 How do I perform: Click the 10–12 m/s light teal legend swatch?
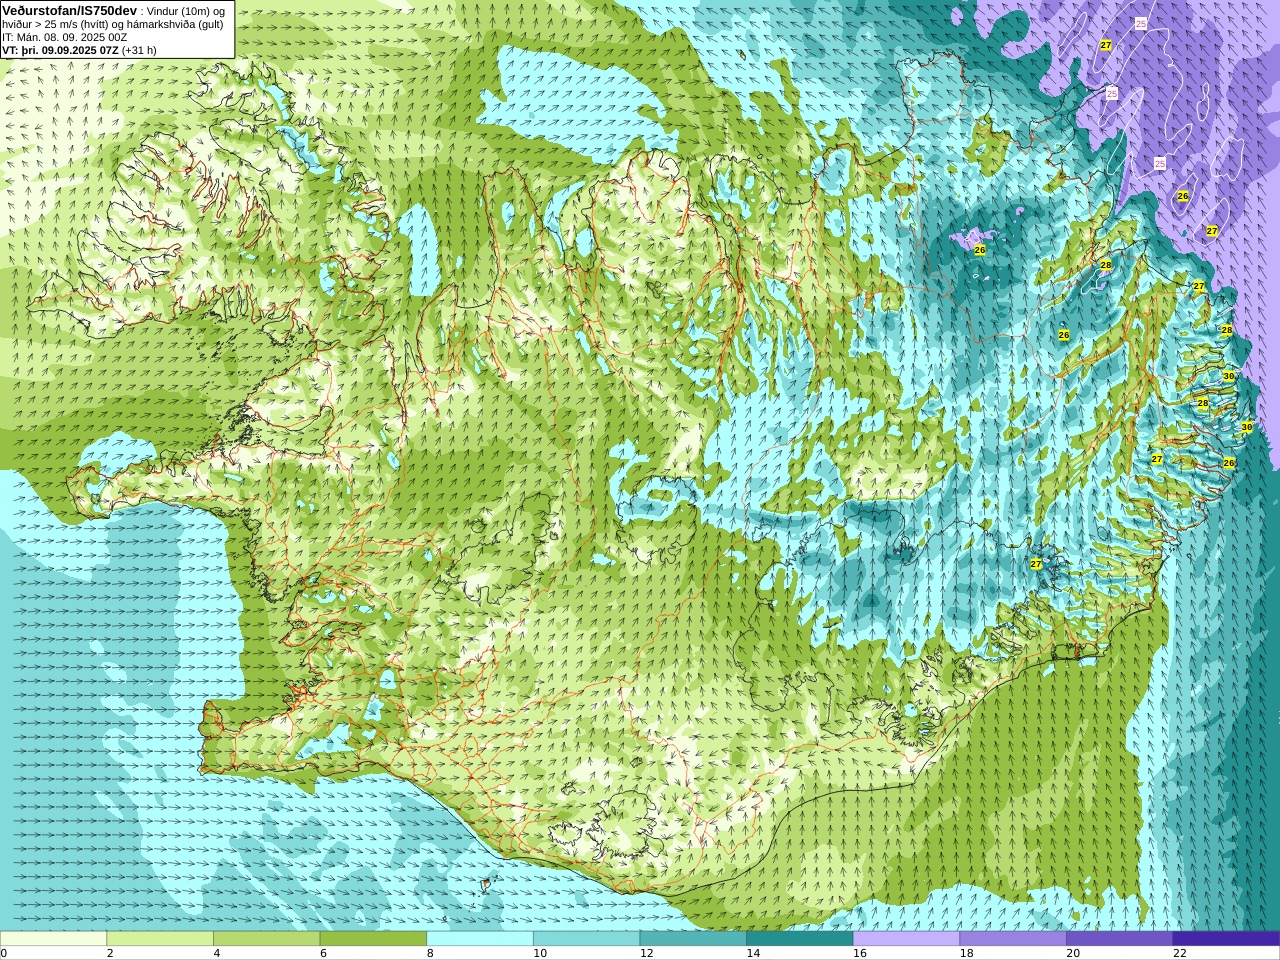coord(586,939)
